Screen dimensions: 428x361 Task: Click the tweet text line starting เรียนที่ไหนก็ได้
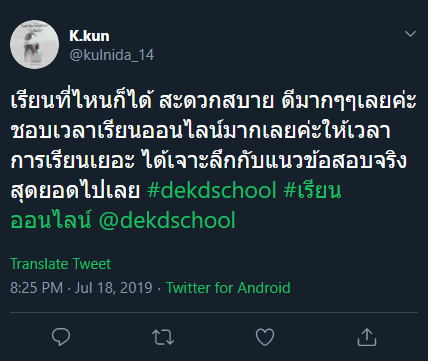[x=213, y=101]
